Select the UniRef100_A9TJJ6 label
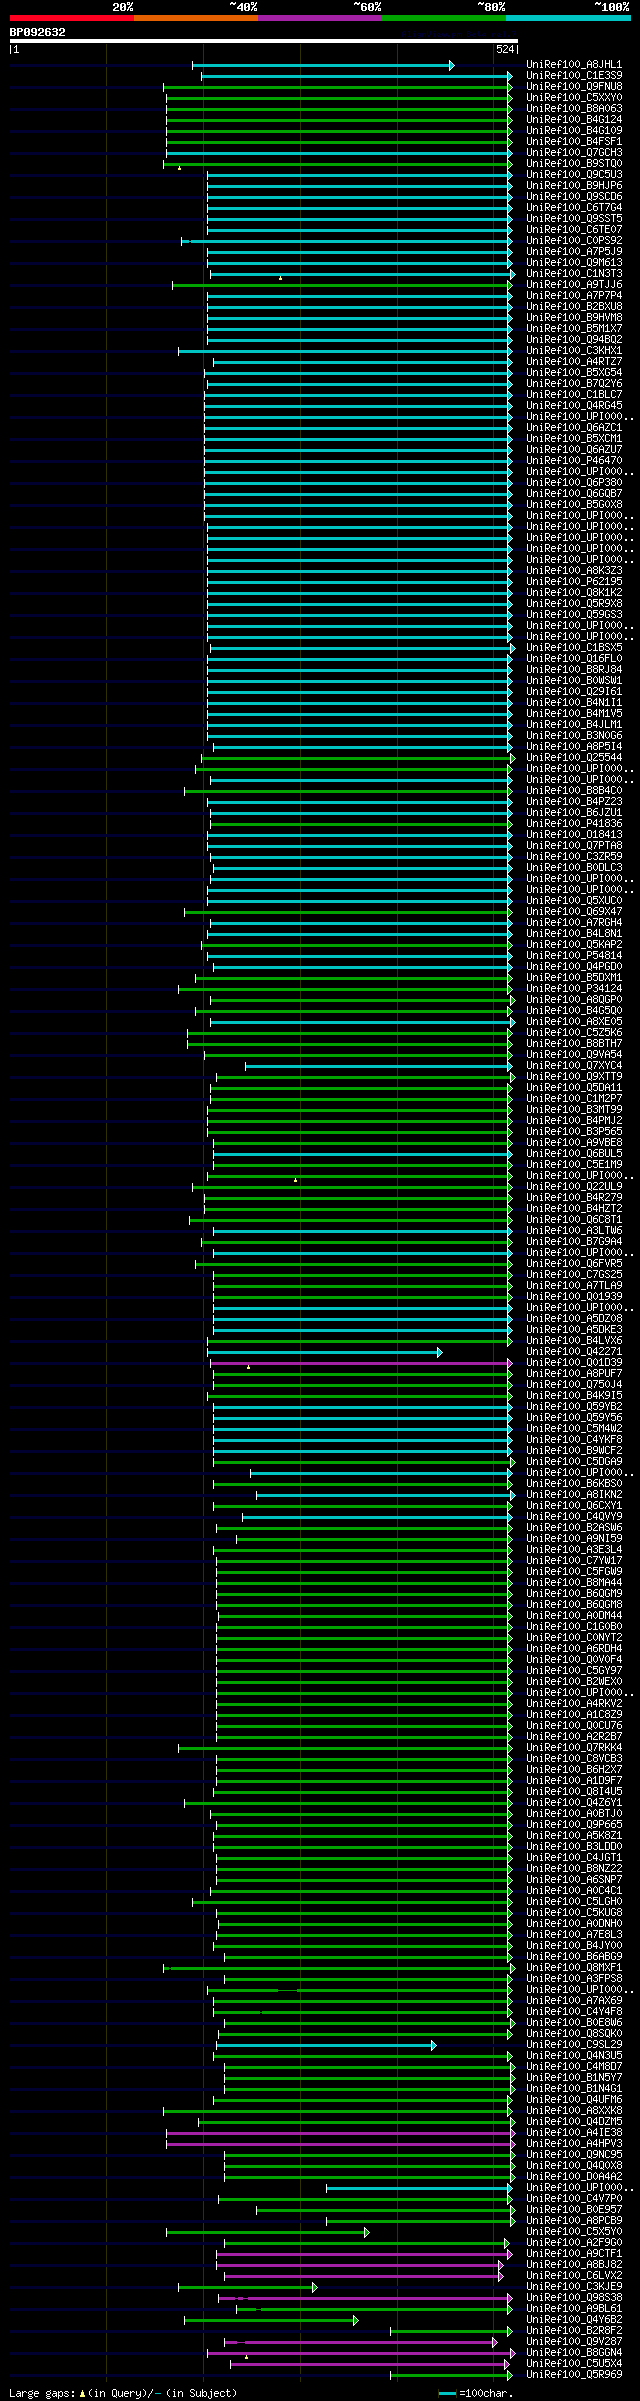Image resolution: width=640 pixels, height=2401 pixels. [574, 285]
